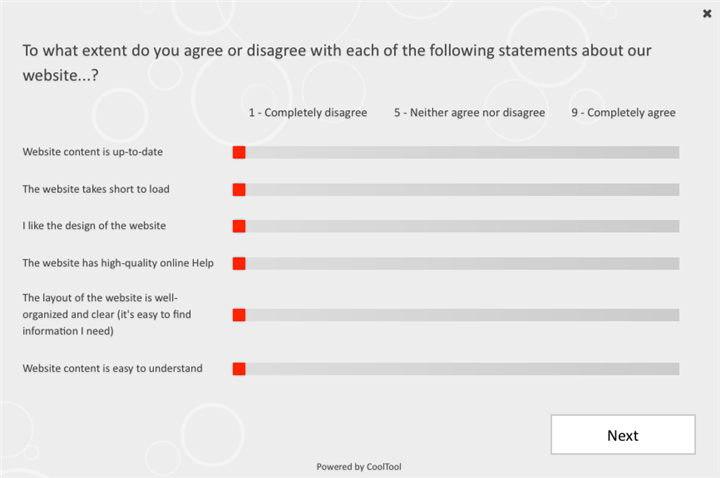Click red handle for 'layout is well-organized' row
Image resolution: width=720 pixels, height=478 pixels.
click(239, 315)
